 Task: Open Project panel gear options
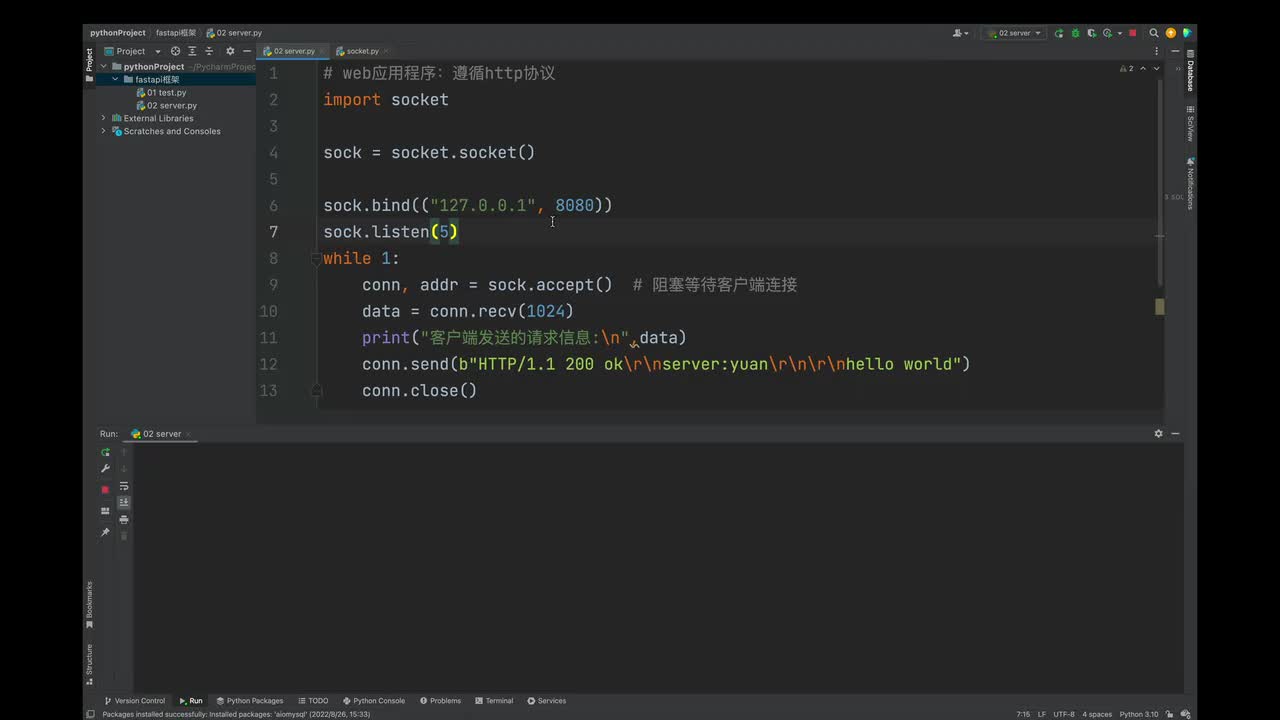click(x=230, y=51)
